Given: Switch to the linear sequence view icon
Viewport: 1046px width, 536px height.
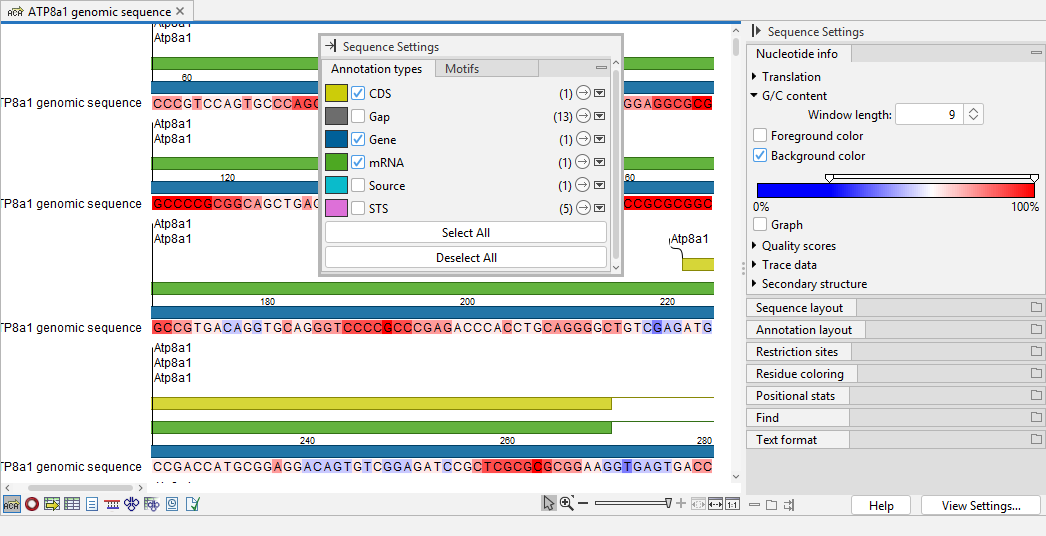Looking at the screenshot, I should tap(11, 505).
